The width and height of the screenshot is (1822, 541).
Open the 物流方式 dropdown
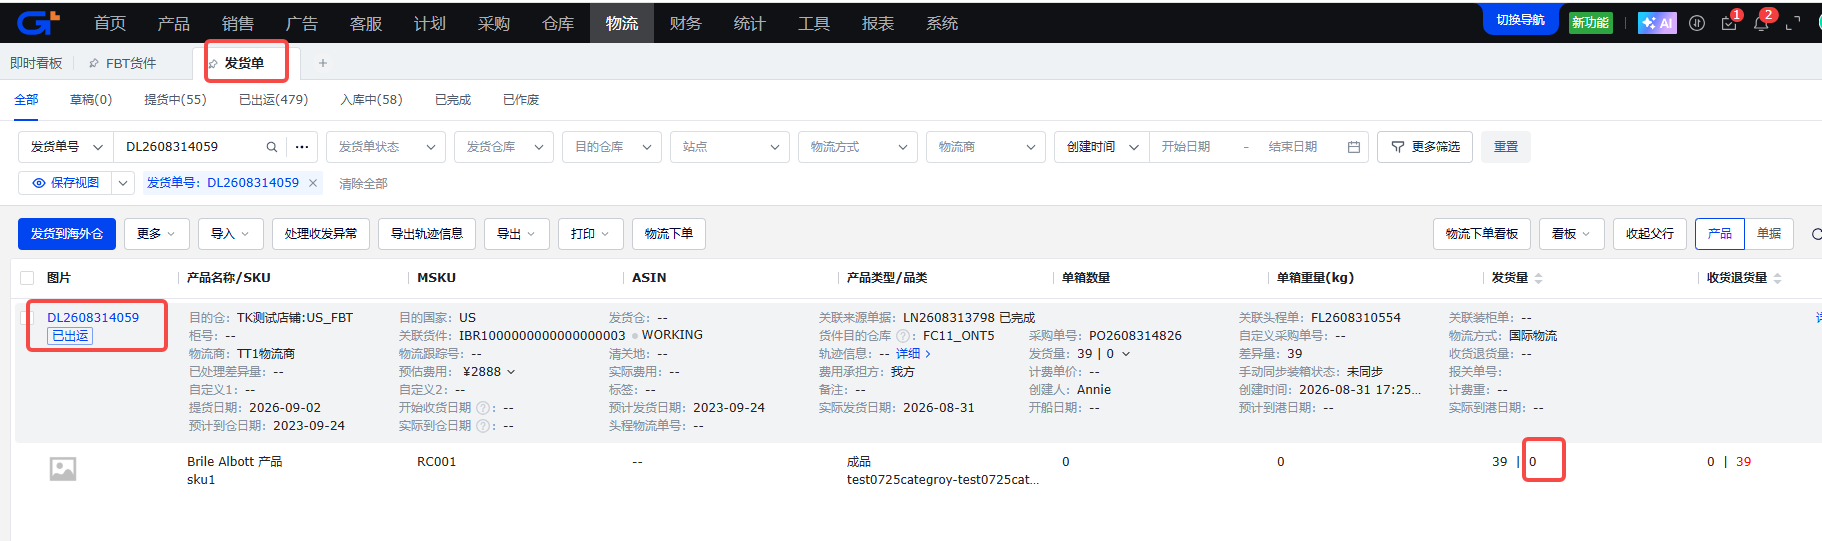pos(858,147)
